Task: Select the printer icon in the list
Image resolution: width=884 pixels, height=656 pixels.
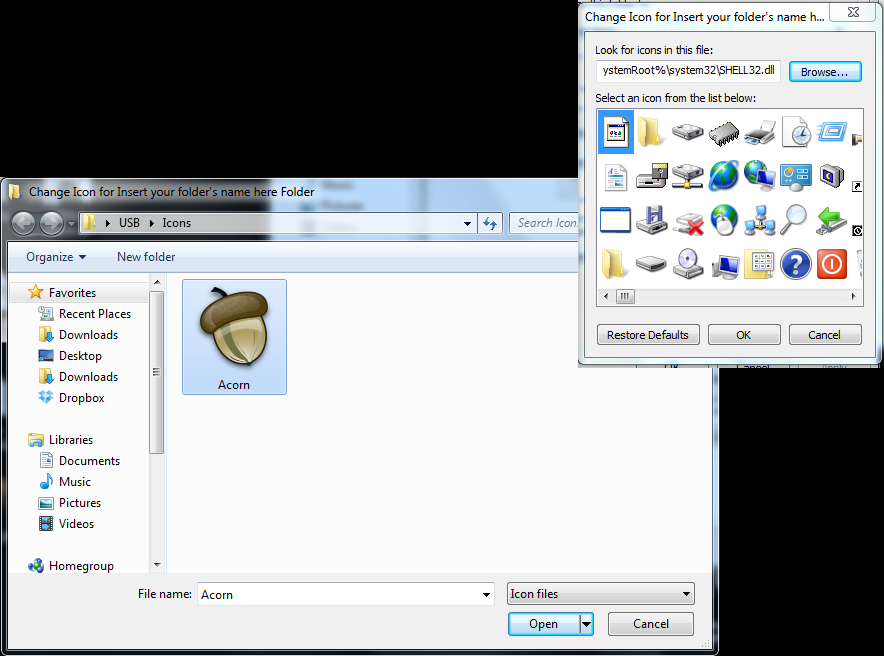Action: 759,132
